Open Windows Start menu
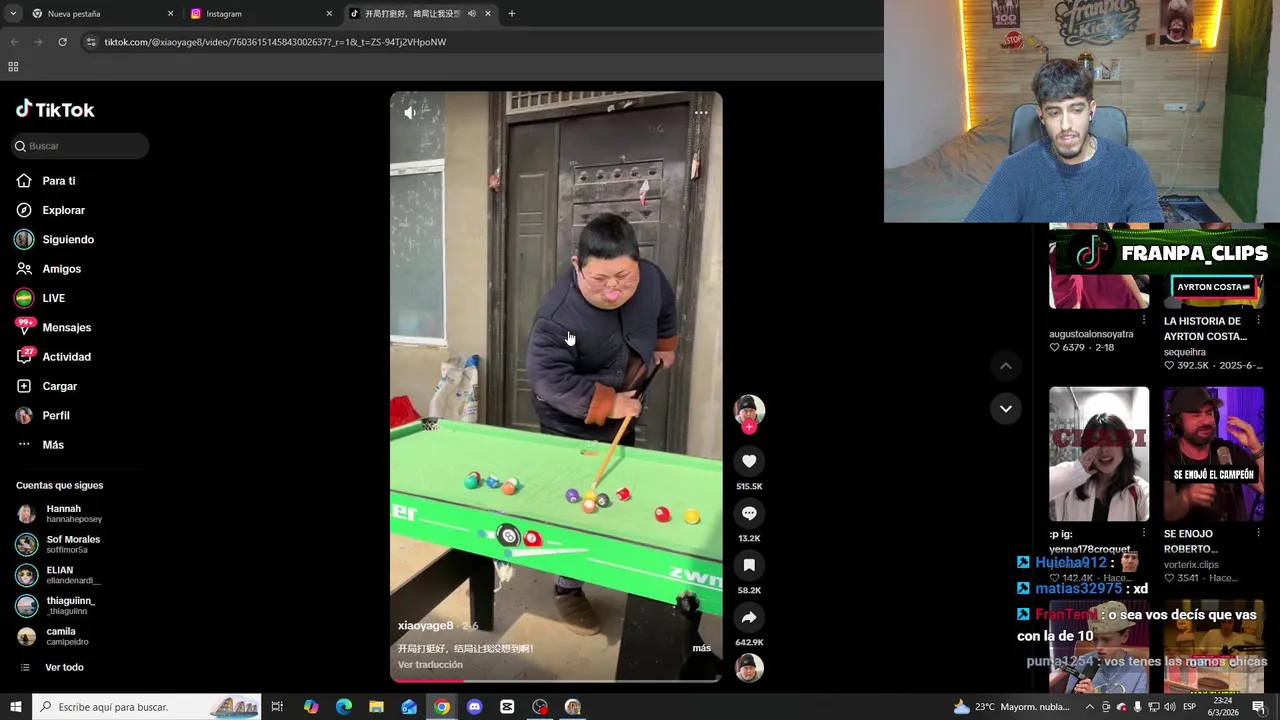Viewport: 1280px width, 720px height. coord(14,707)
